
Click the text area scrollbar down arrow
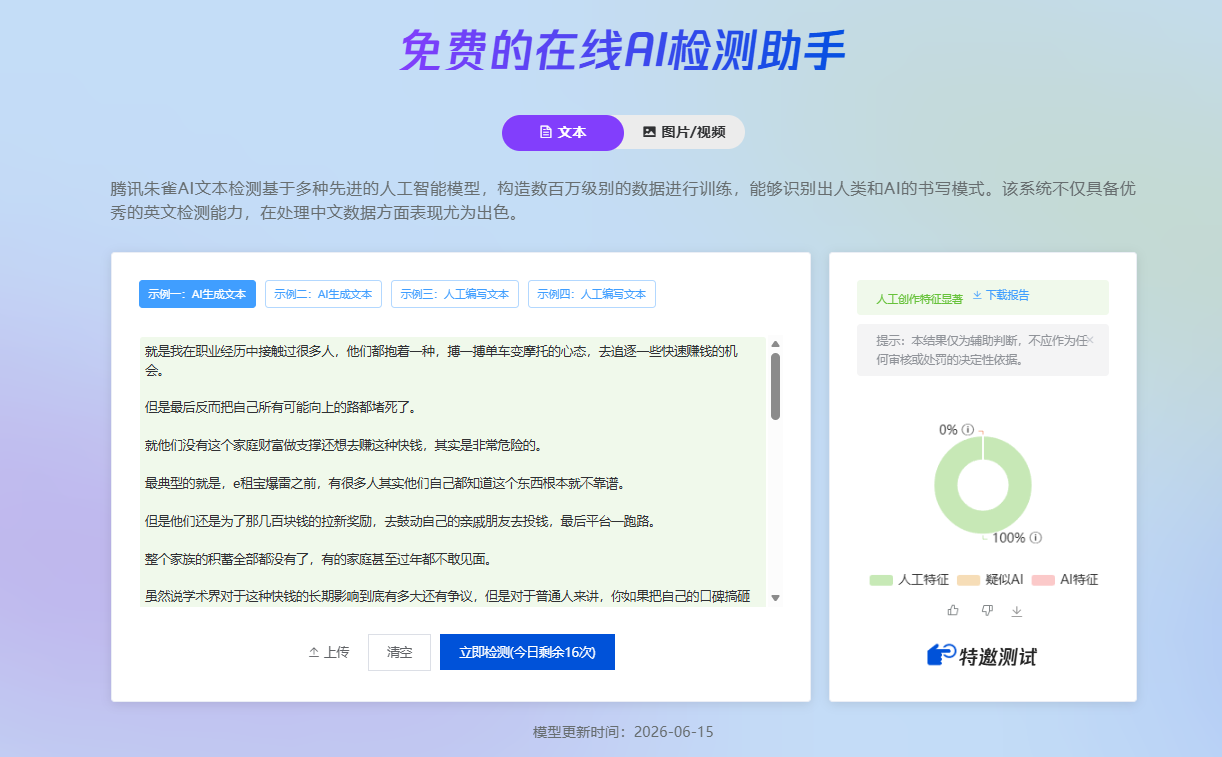tap(775, 598)
